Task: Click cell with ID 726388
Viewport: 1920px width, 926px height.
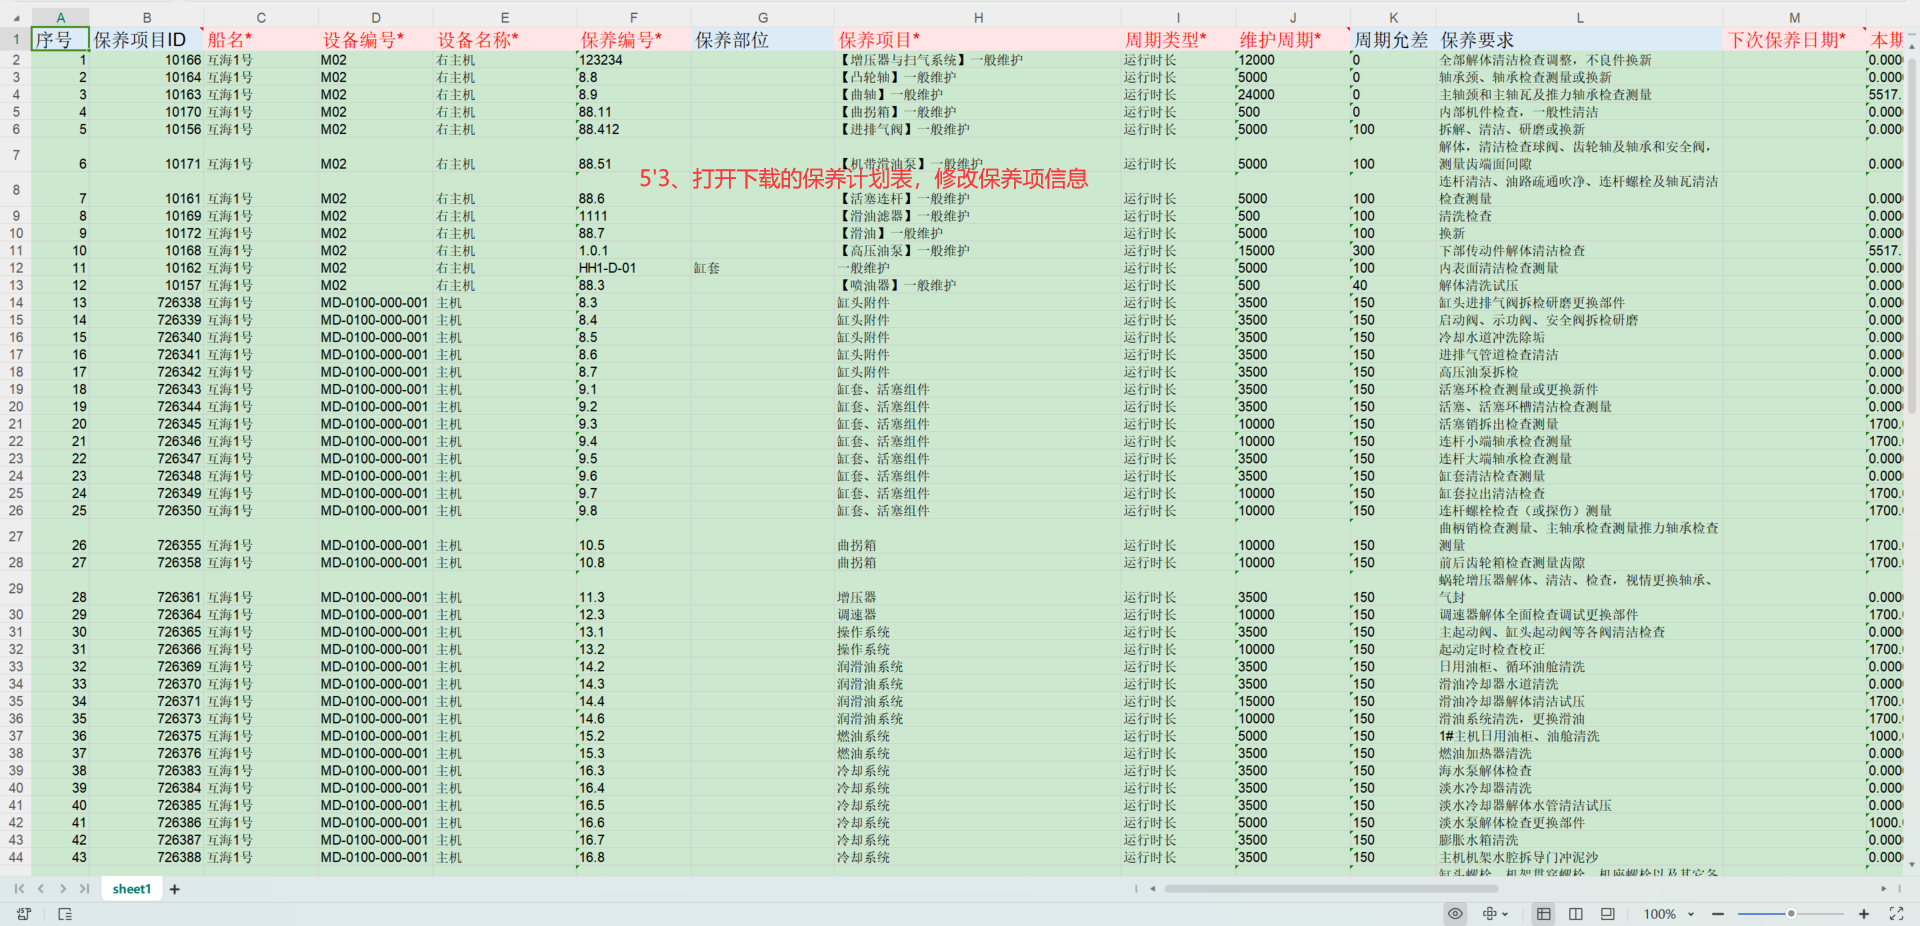Action: 147,857
